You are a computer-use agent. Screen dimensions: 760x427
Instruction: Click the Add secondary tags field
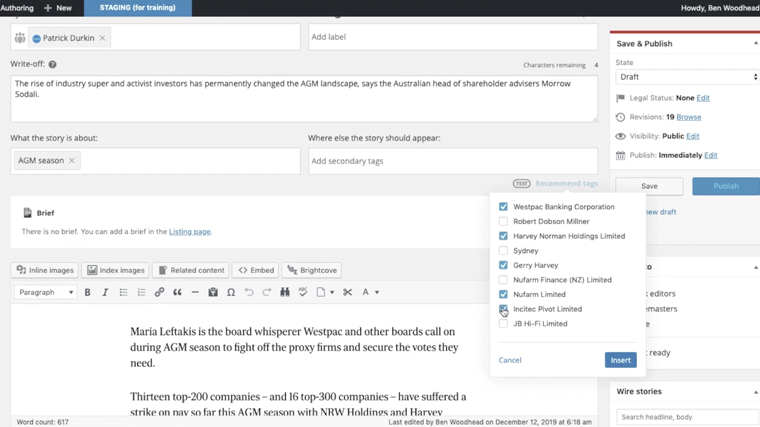[x=453, y=161]
